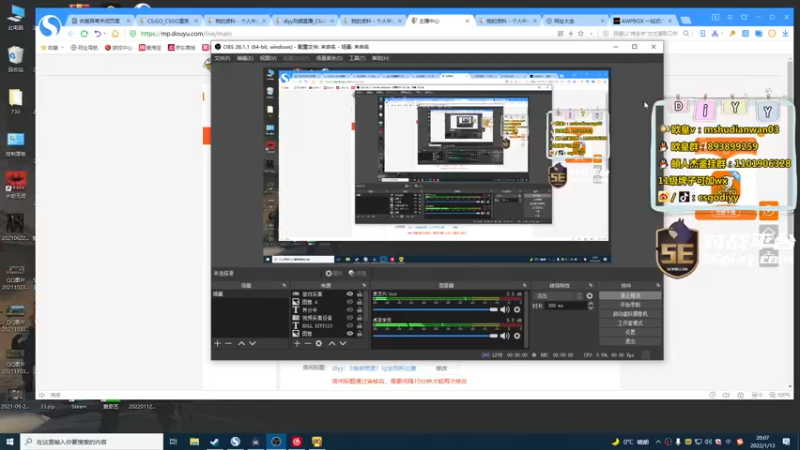Viewport: 800px width, 450px height.
Task: Open notification center in system tray
Action: [786, 441]
